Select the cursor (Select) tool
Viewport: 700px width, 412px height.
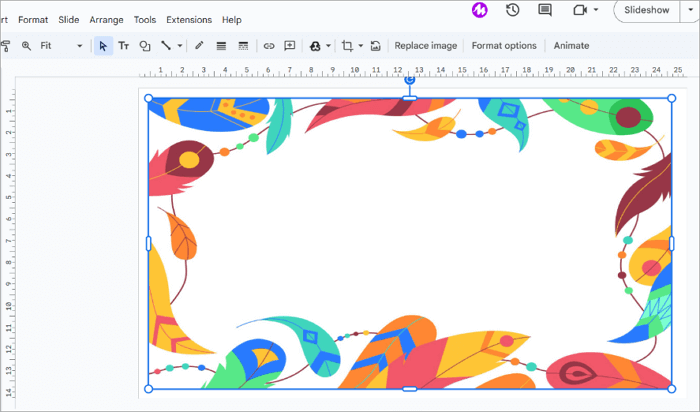click(x=103, y=46)
